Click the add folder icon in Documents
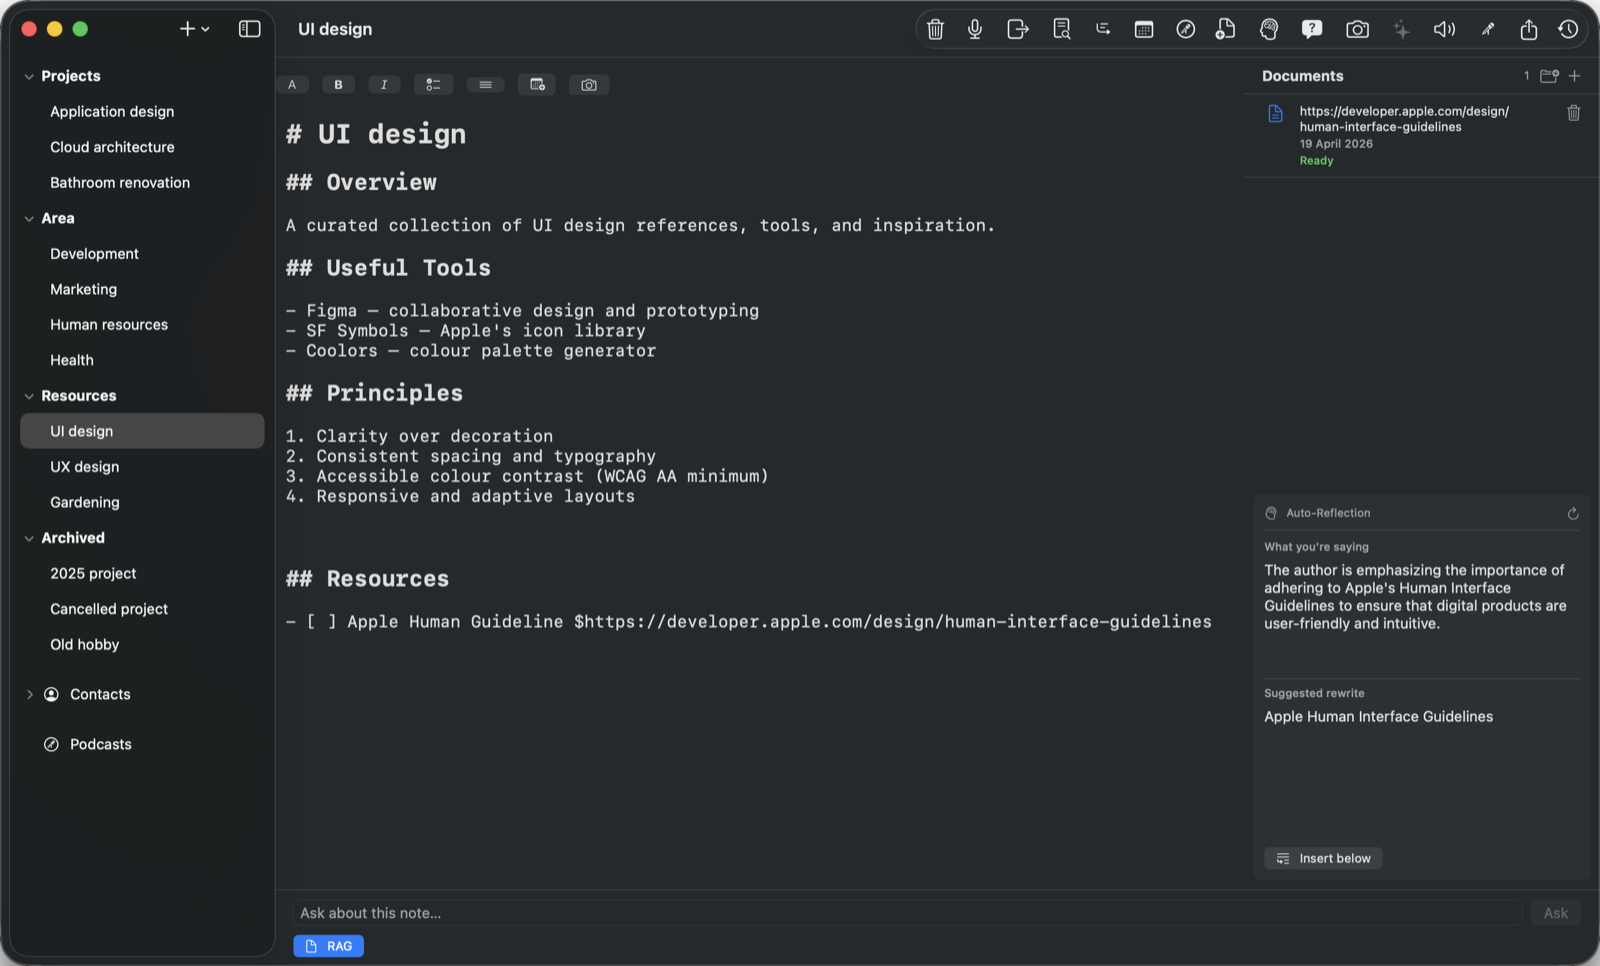 [1549, 76]
